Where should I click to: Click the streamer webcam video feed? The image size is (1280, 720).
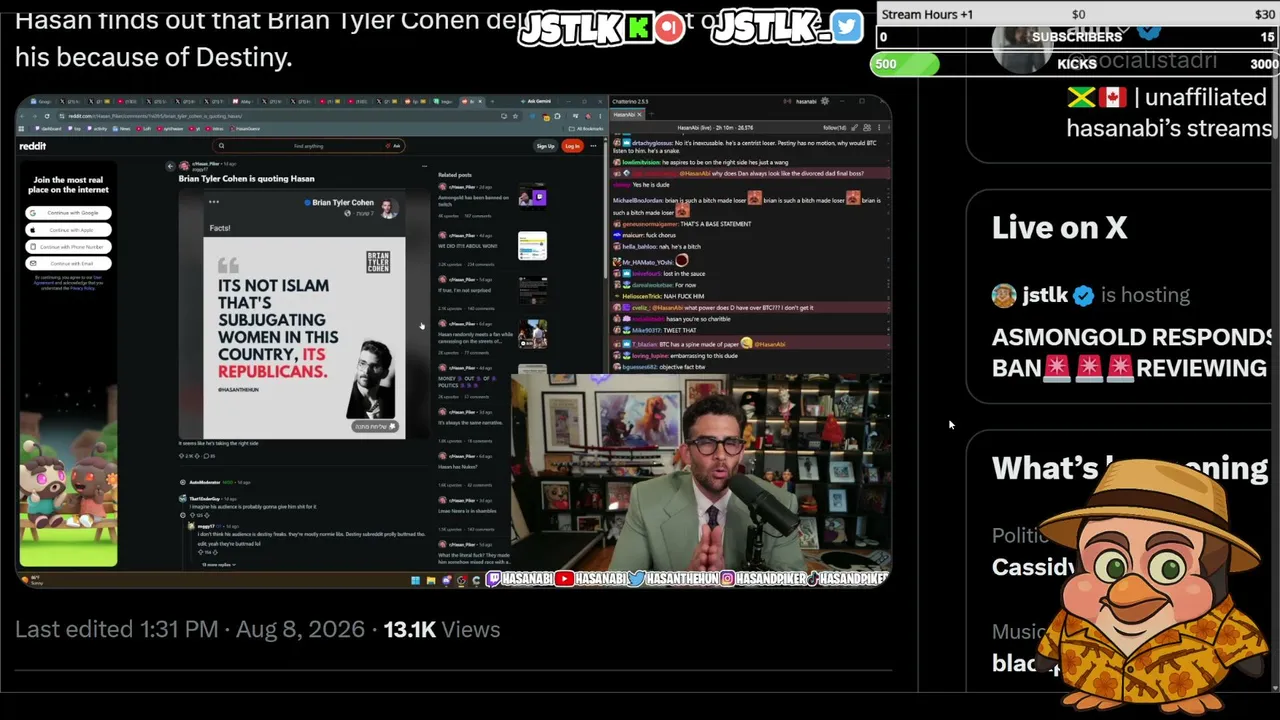[x=700, y=475]
